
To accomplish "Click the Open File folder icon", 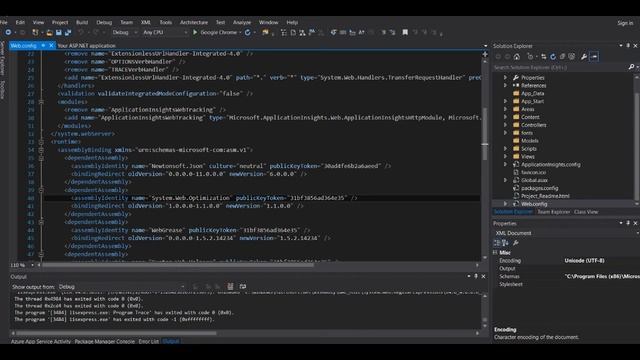I will 49,32.
